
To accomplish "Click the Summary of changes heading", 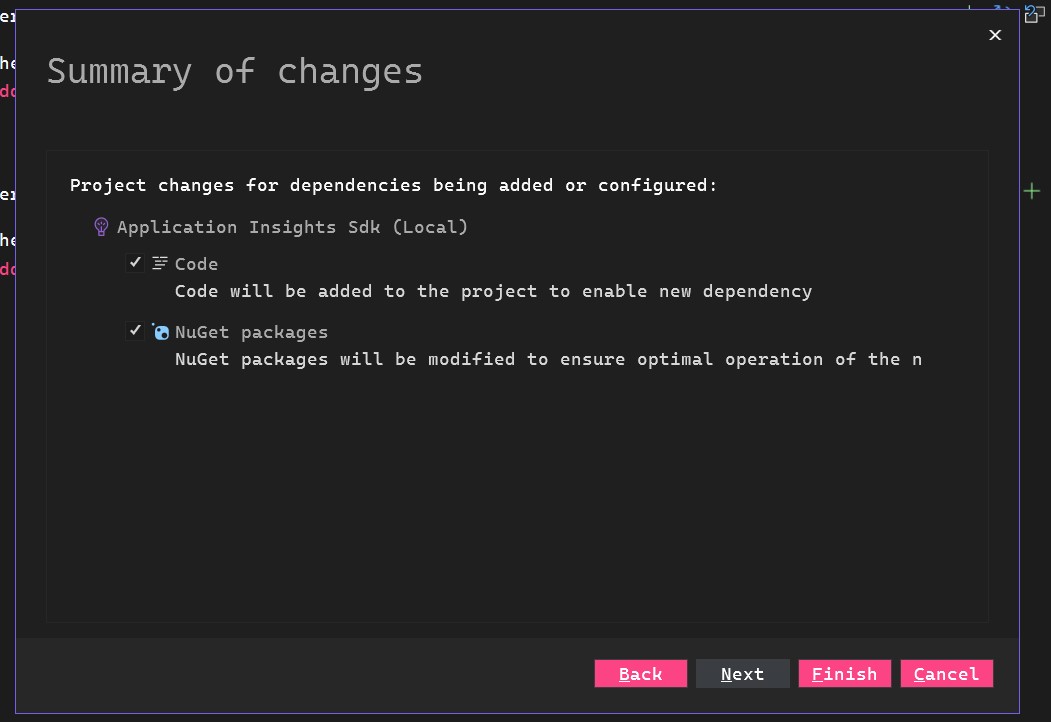I will (235, 72).
